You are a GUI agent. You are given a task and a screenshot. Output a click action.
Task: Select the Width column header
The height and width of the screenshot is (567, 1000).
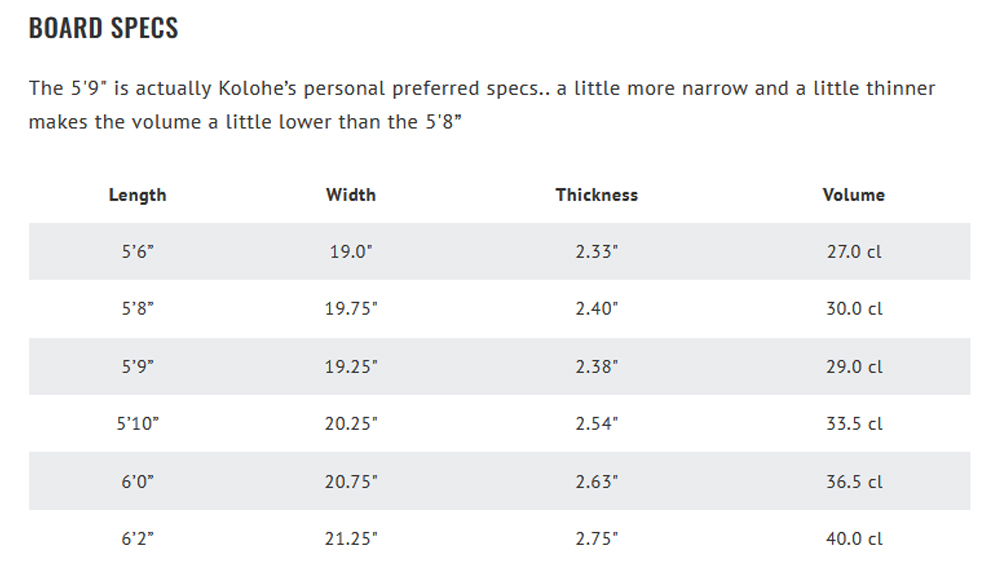[351, 195]
